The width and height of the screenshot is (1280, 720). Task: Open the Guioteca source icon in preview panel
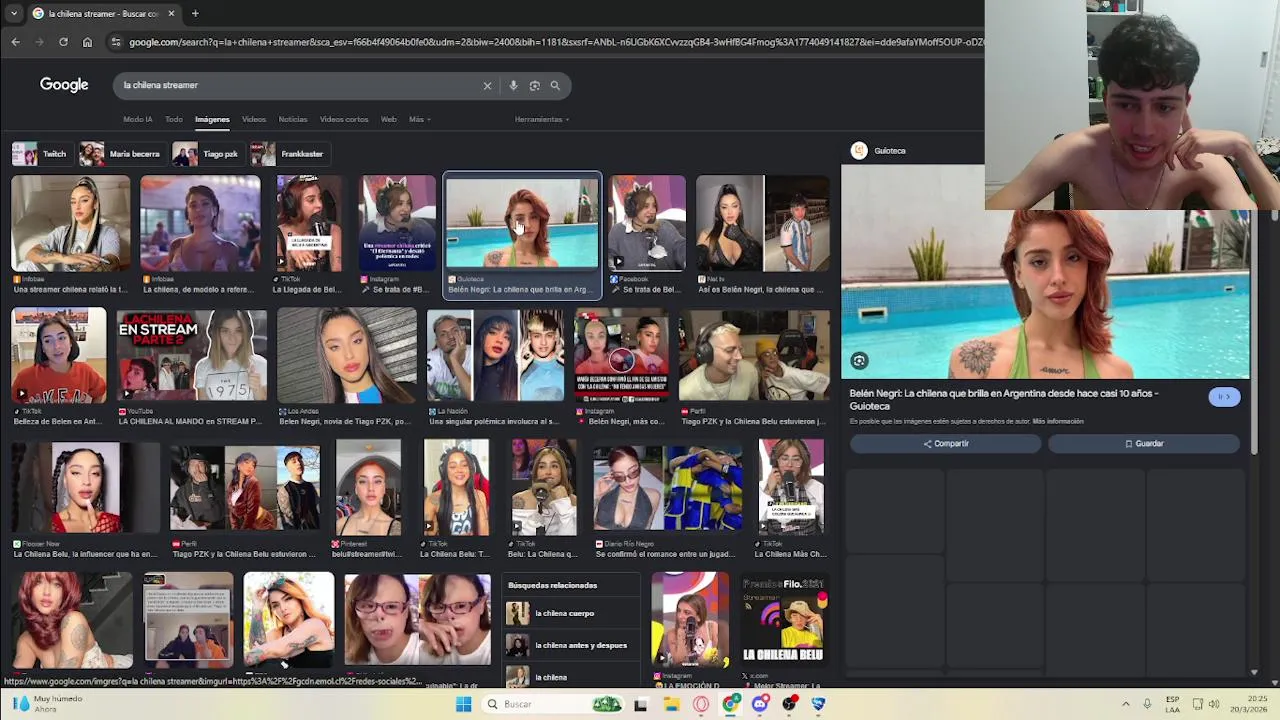[x=859, y=151]
